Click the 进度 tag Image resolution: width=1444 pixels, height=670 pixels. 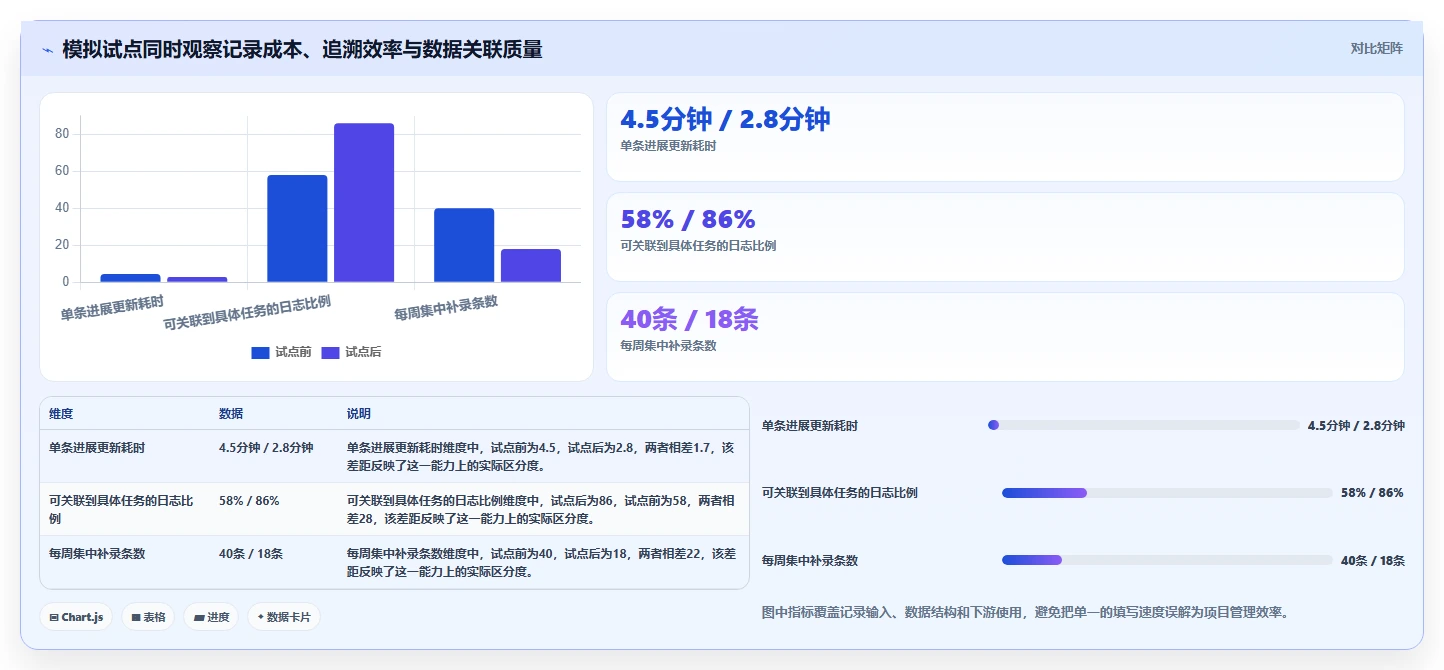tap(211, 617)
